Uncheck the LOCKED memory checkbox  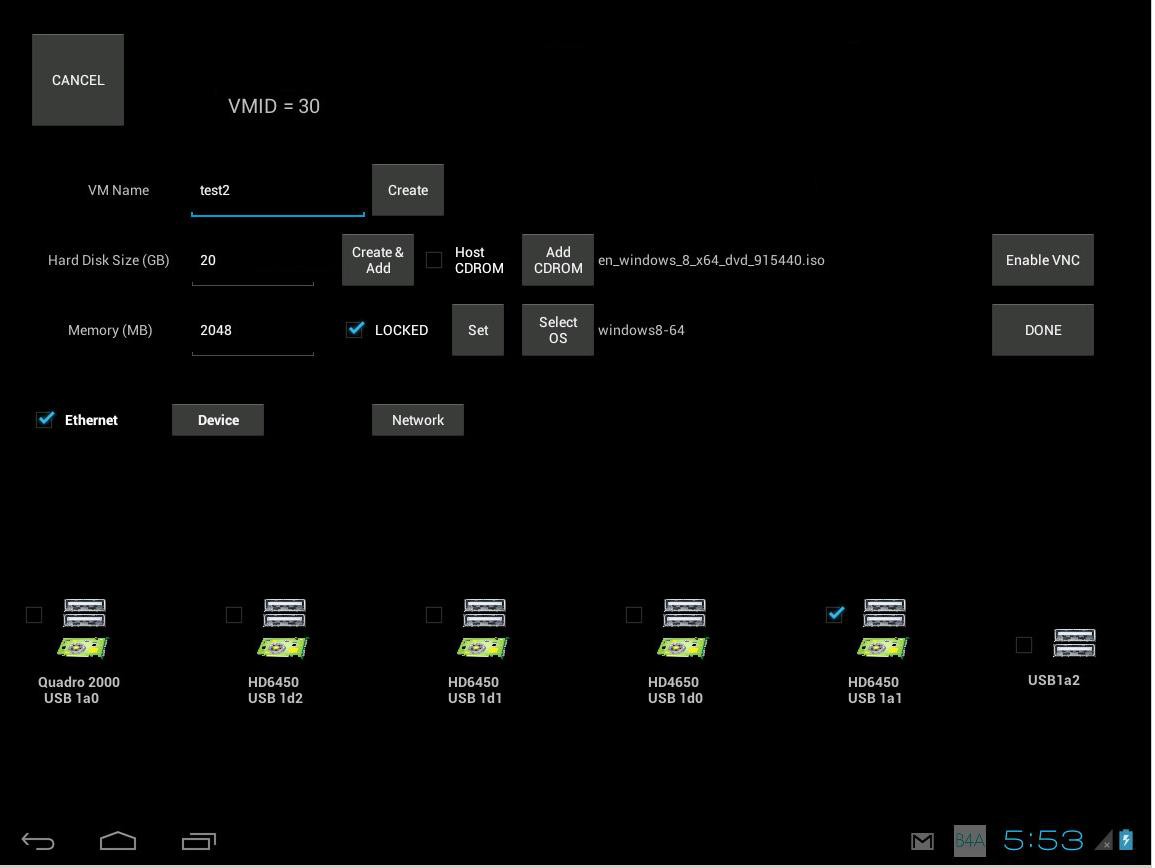[x=355, y=329]
